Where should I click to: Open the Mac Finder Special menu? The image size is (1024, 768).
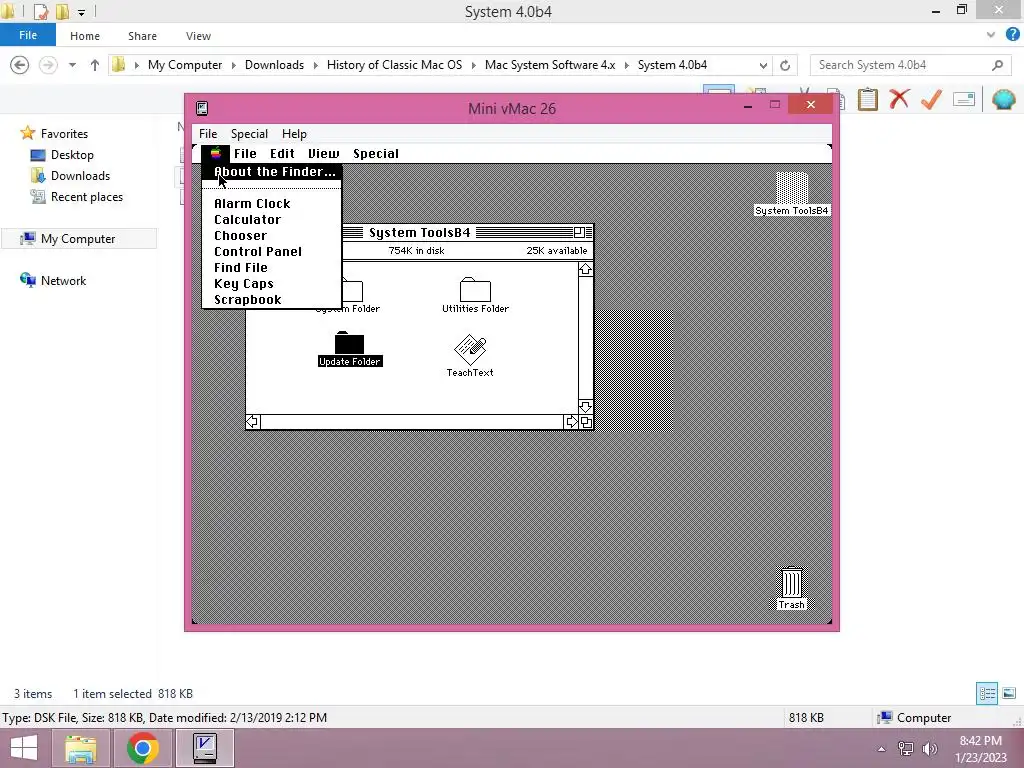[376, 153]
